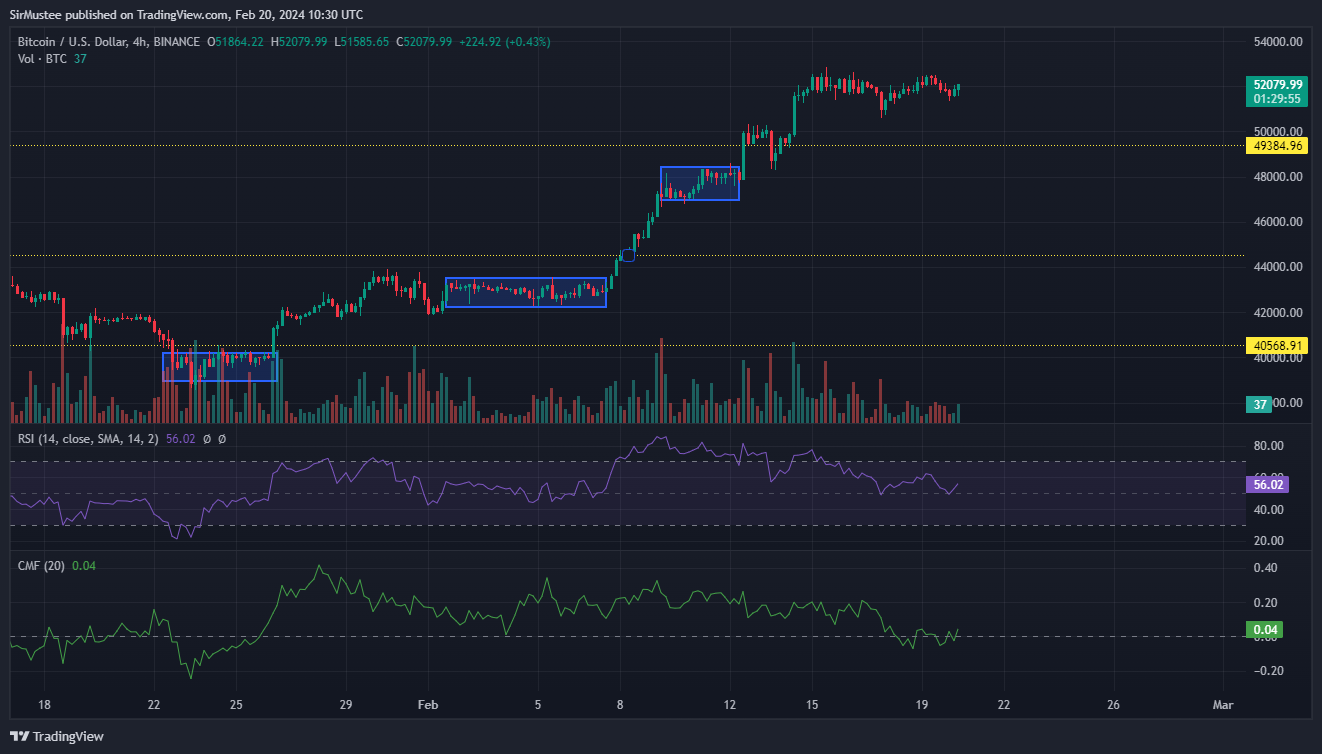The width and height of the screenshot is (1322, 754).
Task: Click the SirMustee published on TradingView.com header
Action: (x=186, y=14)
